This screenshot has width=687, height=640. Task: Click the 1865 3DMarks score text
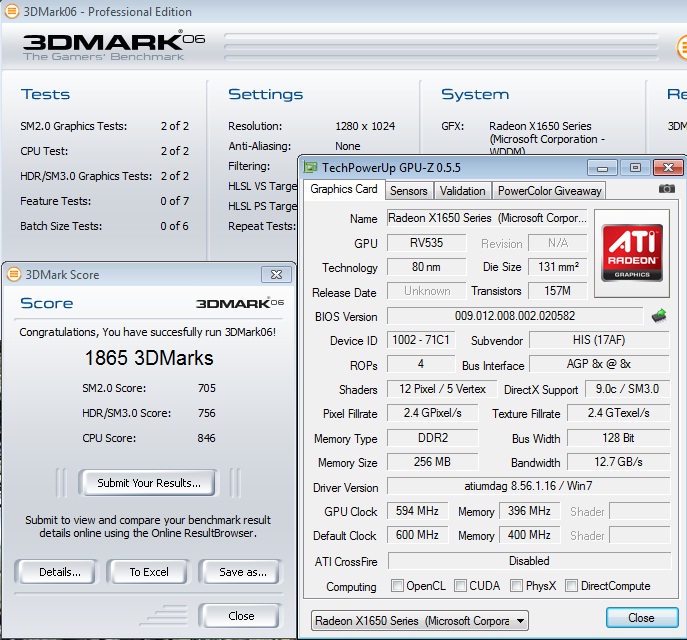(x=149, y=358)
